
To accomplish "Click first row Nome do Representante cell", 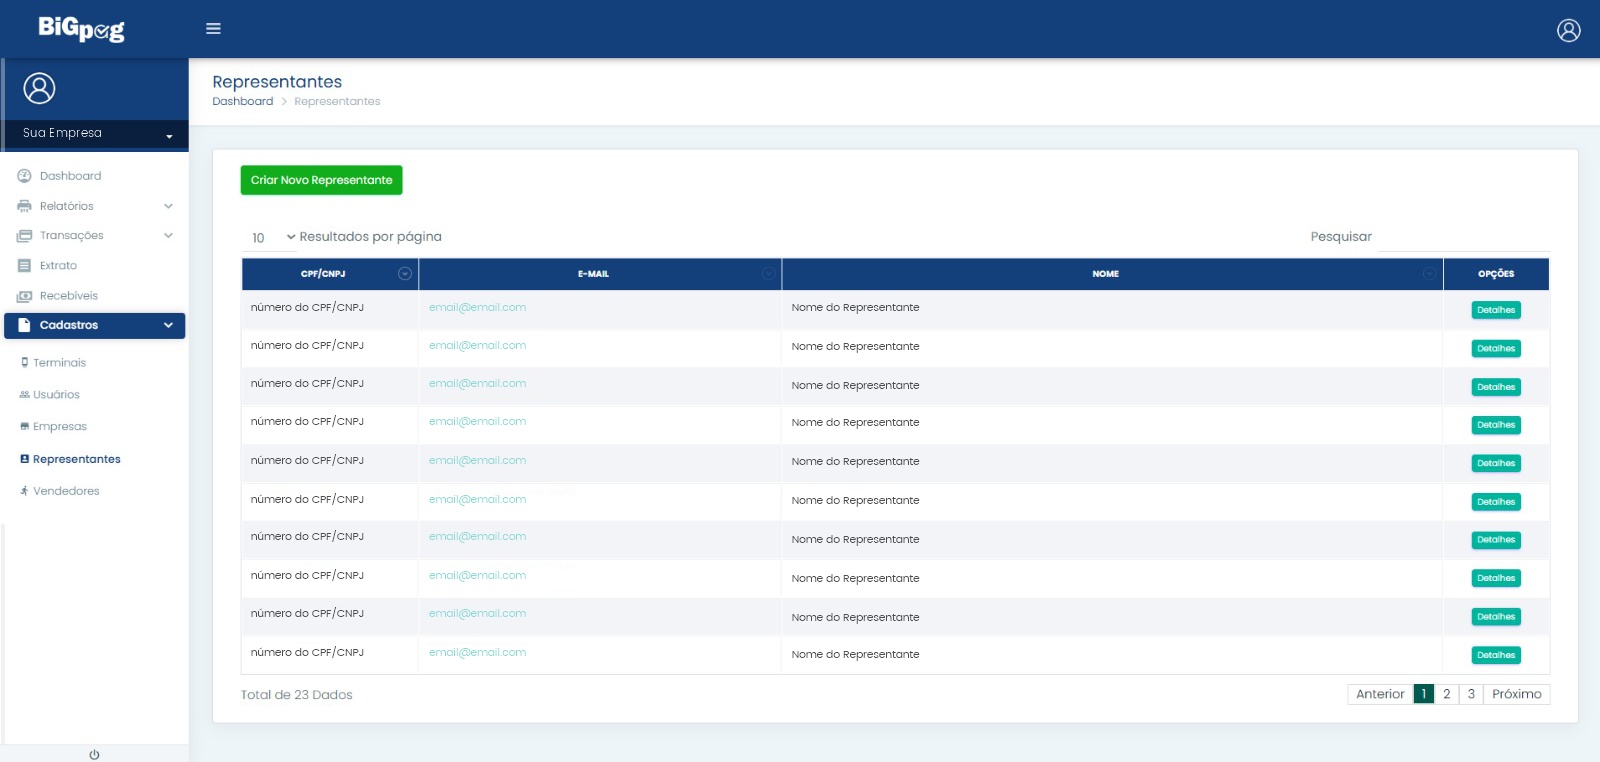I will click(x=1112, y=308).
